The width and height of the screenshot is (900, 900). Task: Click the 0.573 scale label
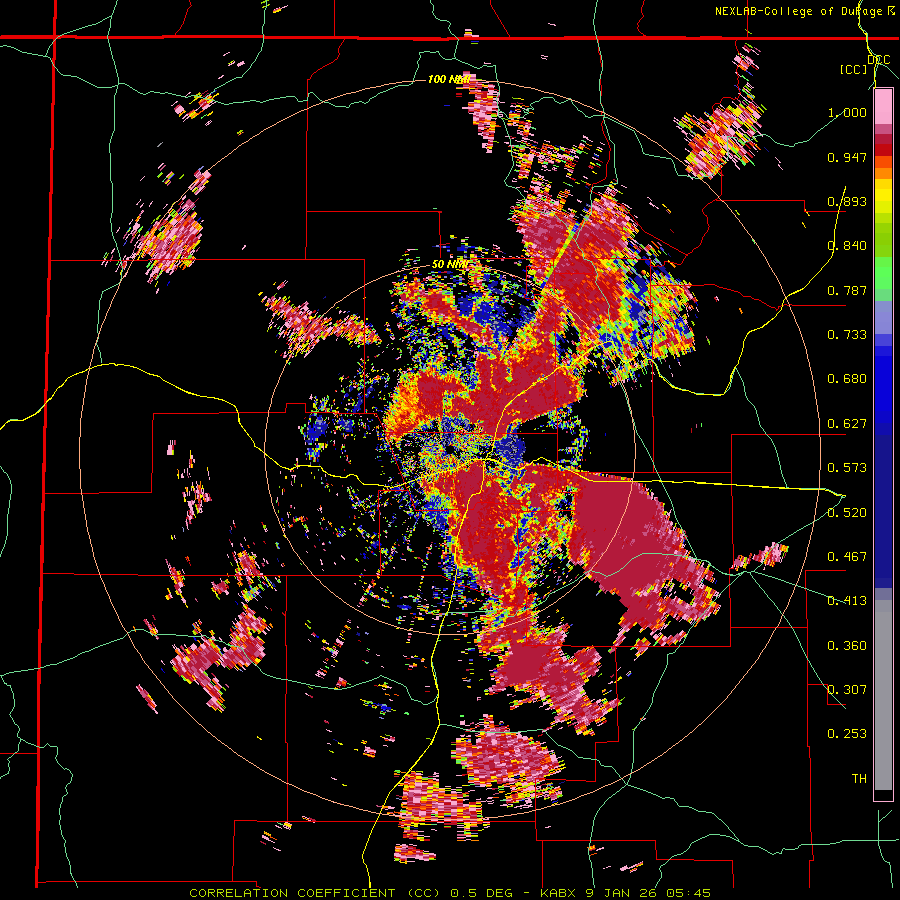point(847,468)
